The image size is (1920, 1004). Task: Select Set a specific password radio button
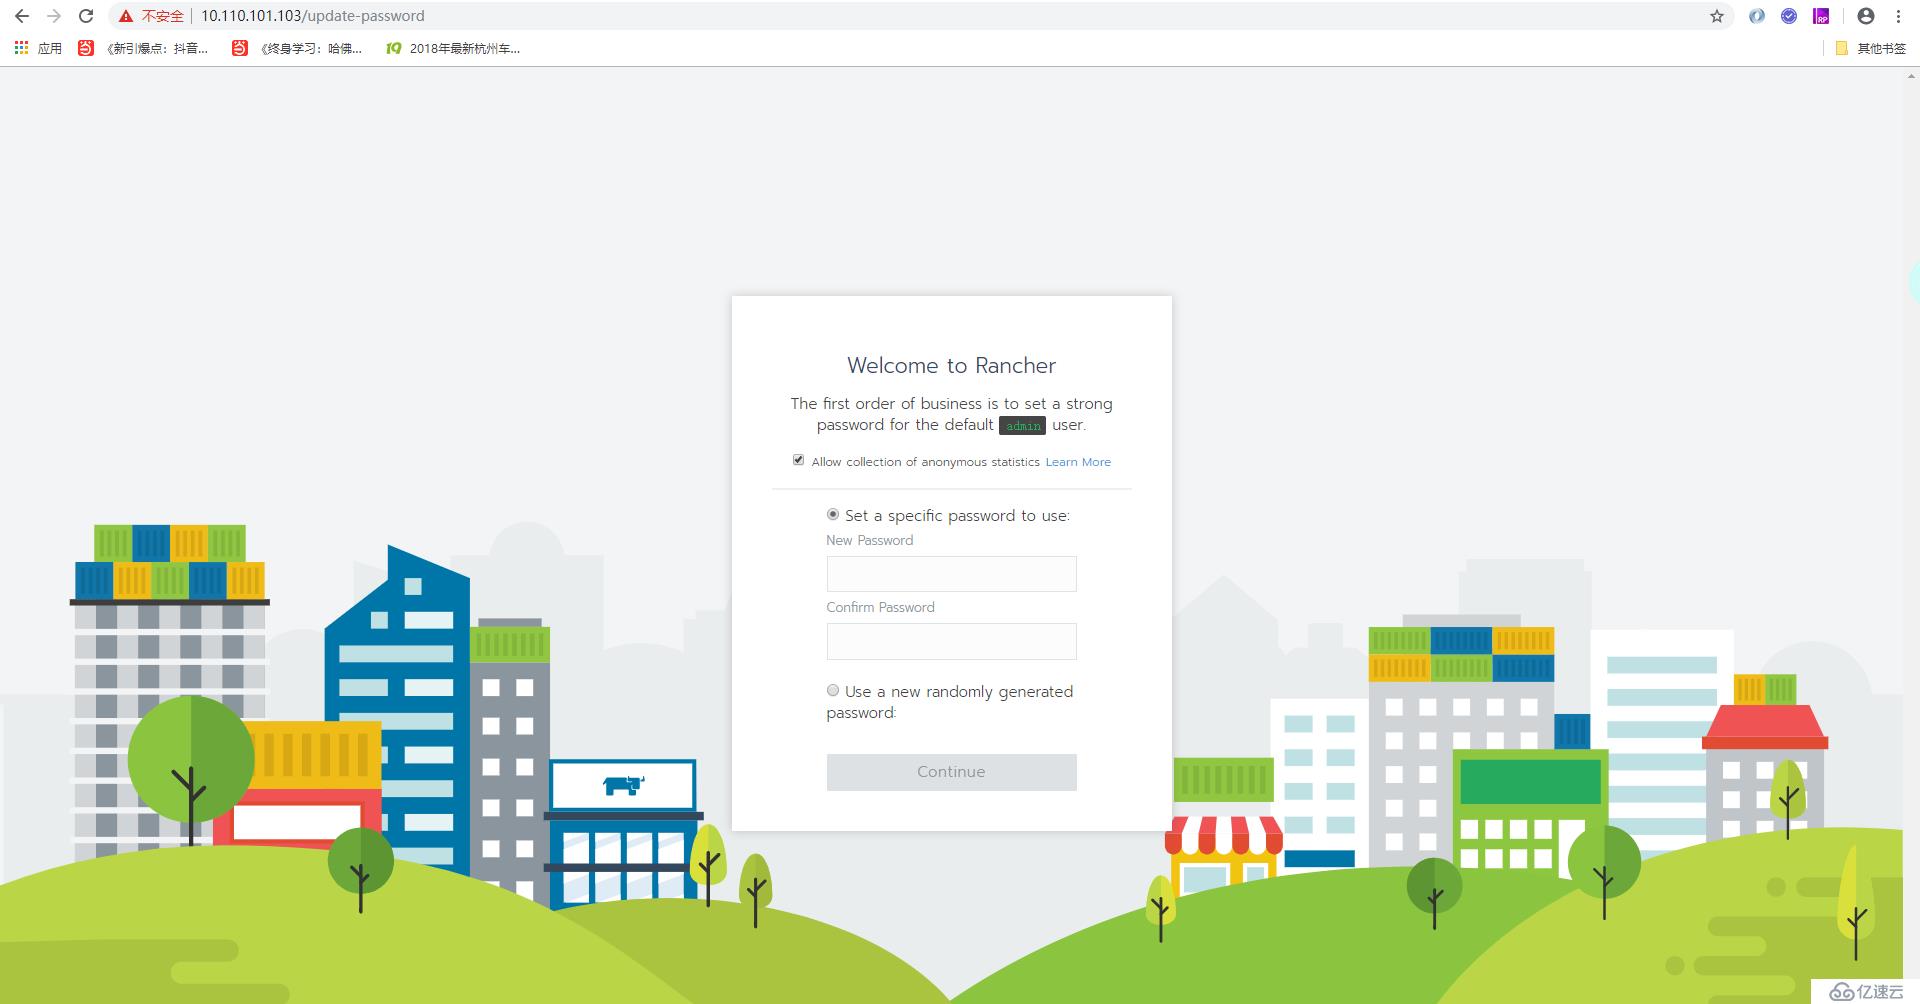click(833, 514)
